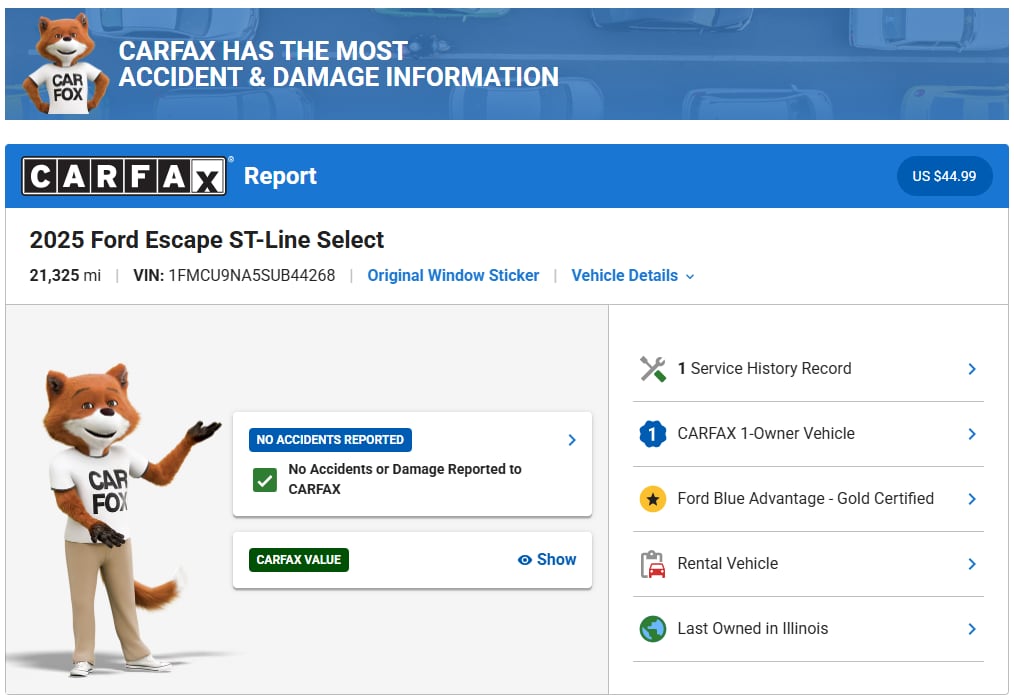Open CARFAX 1-Owner Vehicle text

pyautogui.click(x=766, y=433)
